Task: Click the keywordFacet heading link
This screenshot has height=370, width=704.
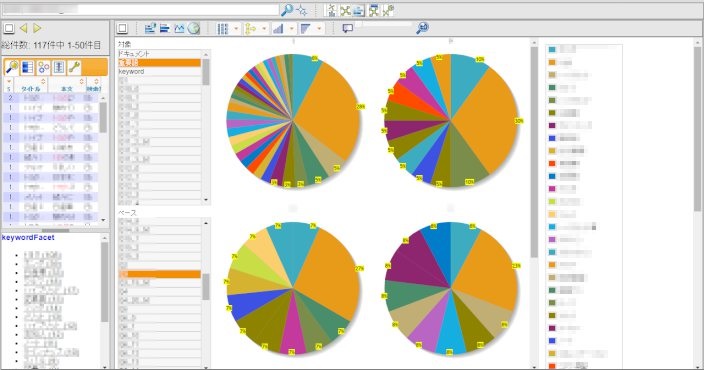Action: coord(28,237)
